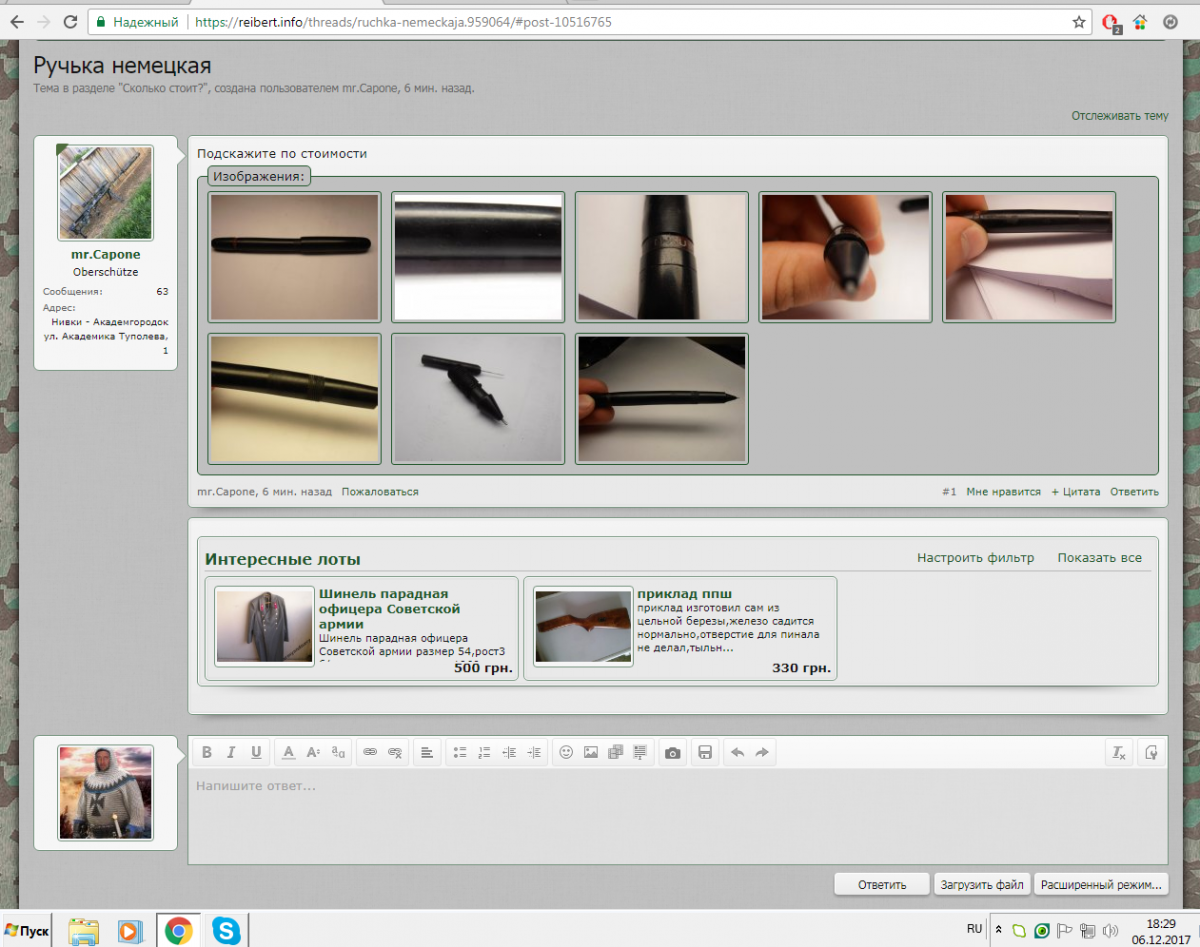The image size is (1200, 947).
Task: Click into the reply text area
Action: point(678,815)
